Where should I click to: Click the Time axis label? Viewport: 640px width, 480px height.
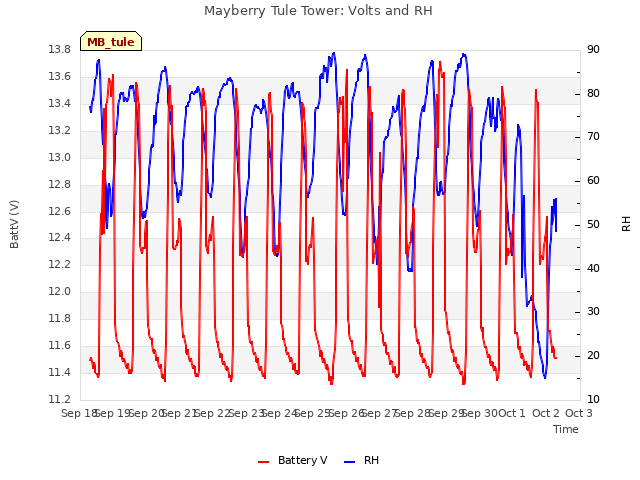[566, 429]
